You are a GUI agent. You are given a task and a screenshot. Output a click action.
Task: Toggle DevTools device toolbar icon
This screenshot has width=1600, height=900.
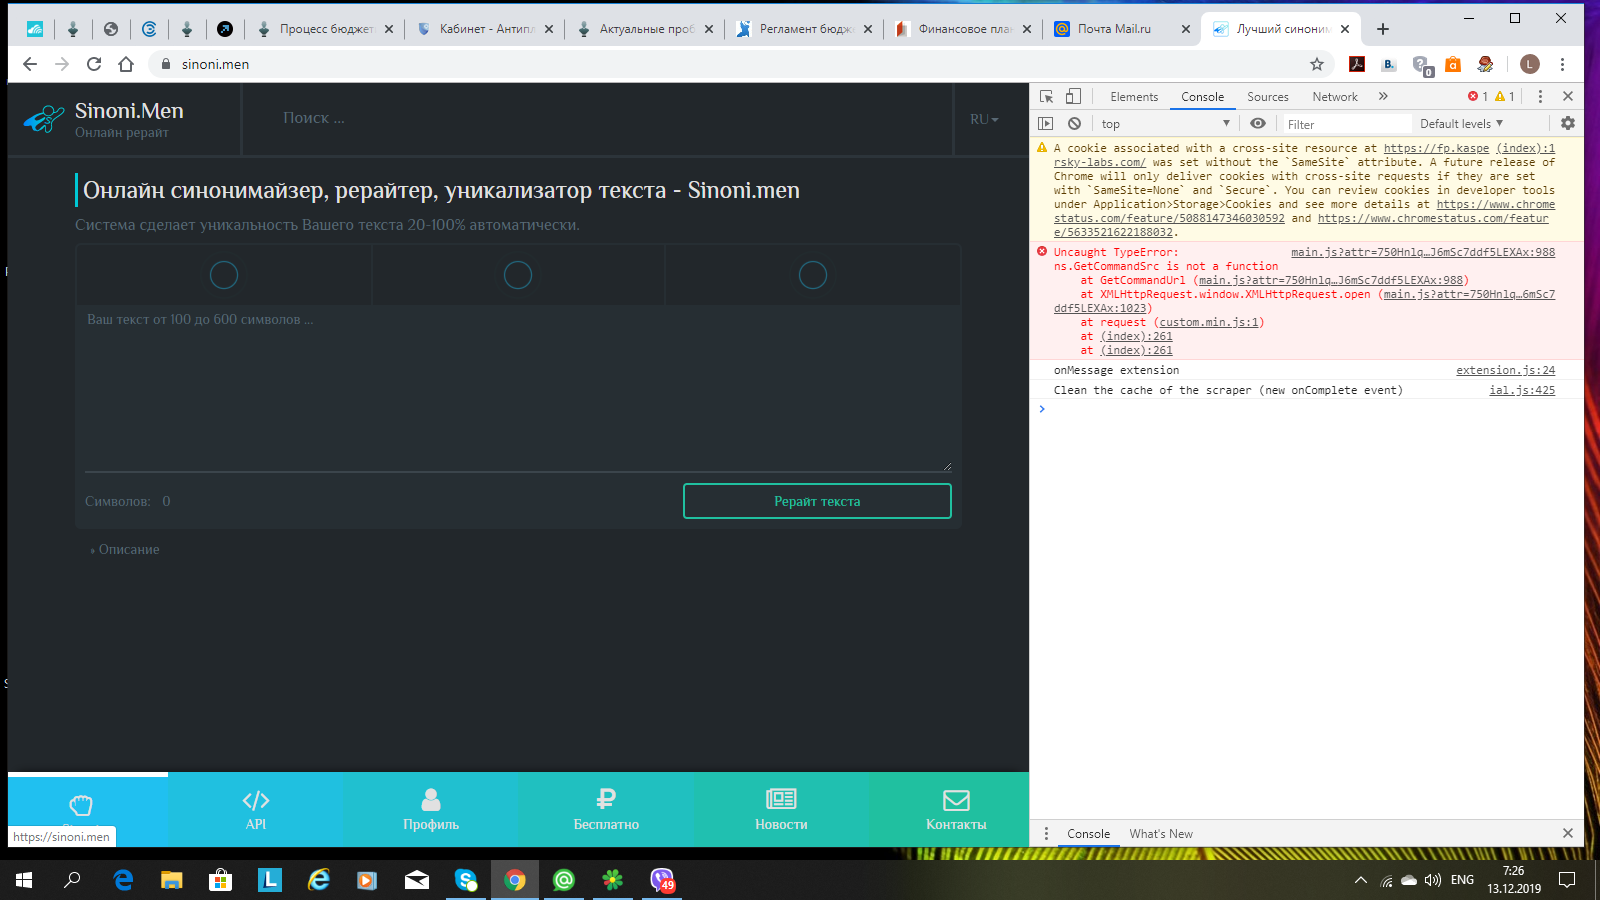click(1073, 96)
